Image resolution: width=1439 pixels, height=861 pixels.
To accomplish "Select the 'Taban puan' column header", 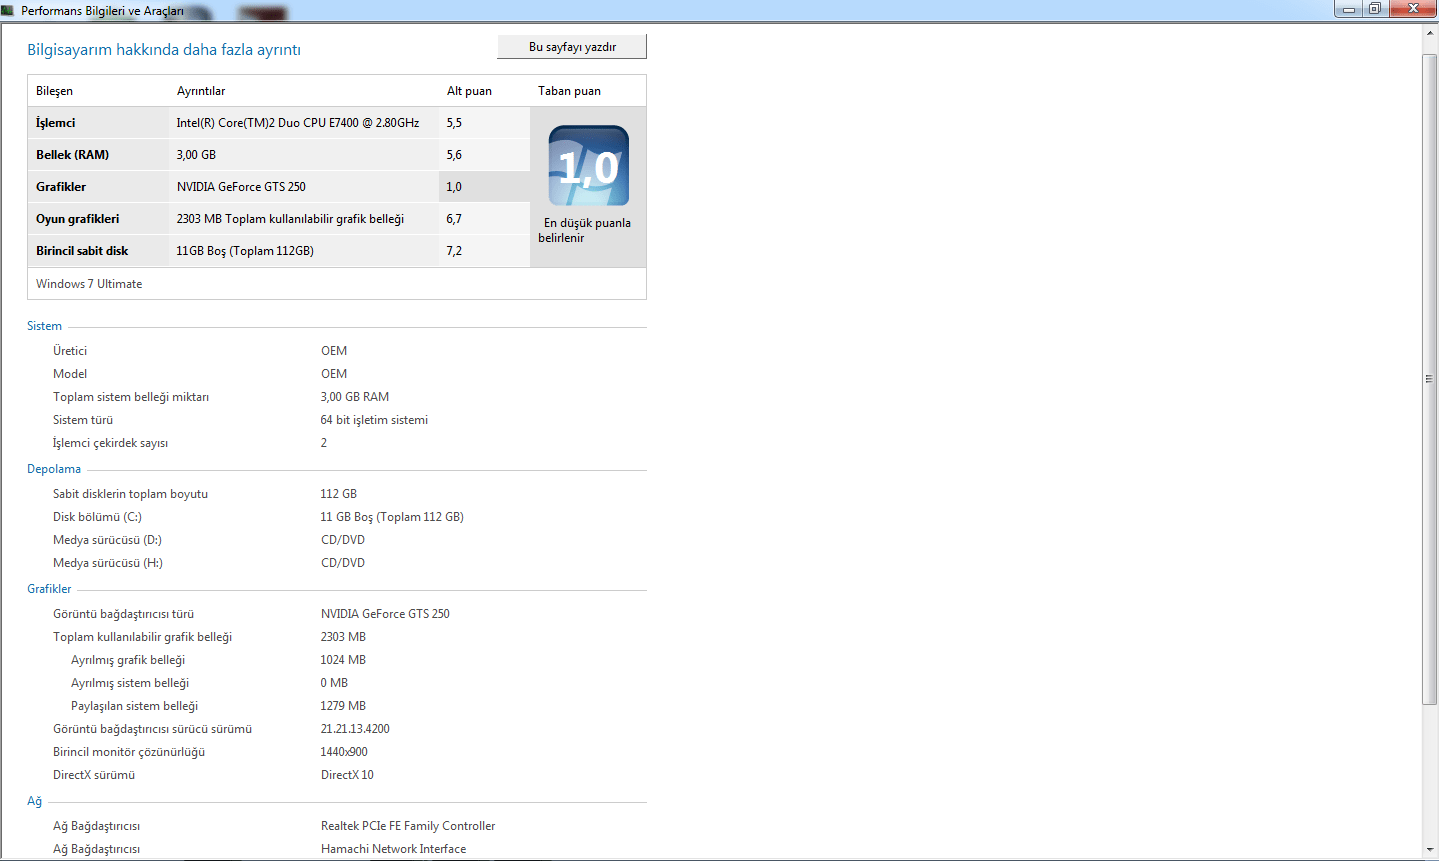I will tap(569, 91).
